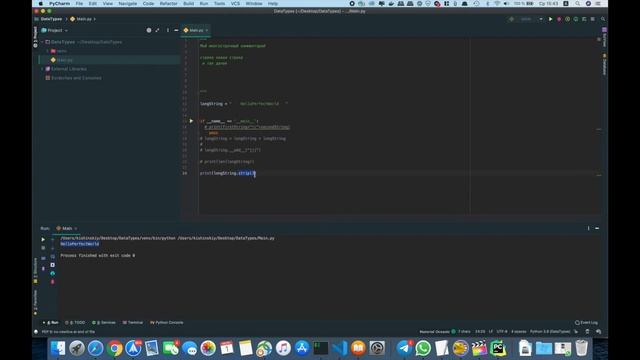Screen dimensions: 640x360
Task: Open the Terminal tool window
Action: click(x=133, y=323)
